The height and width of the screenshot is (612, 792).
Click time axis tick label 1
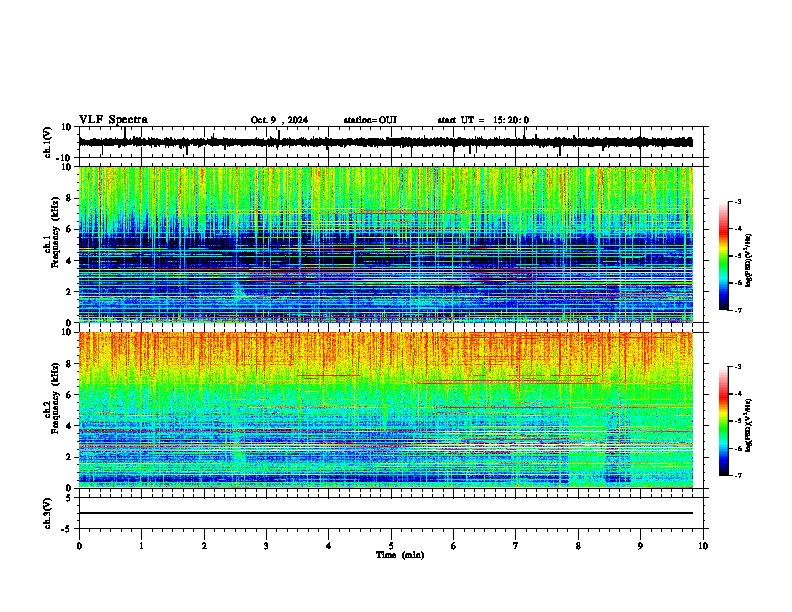click(141, 546)
